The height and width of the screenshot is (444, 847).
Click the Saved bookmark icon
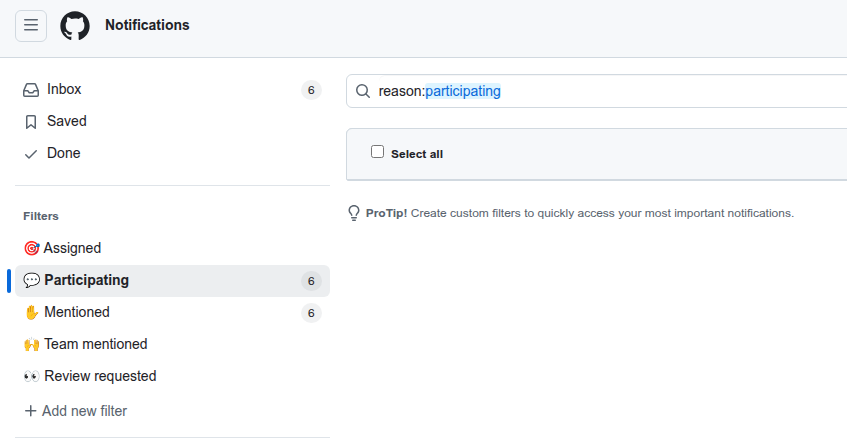pos(31,122)
